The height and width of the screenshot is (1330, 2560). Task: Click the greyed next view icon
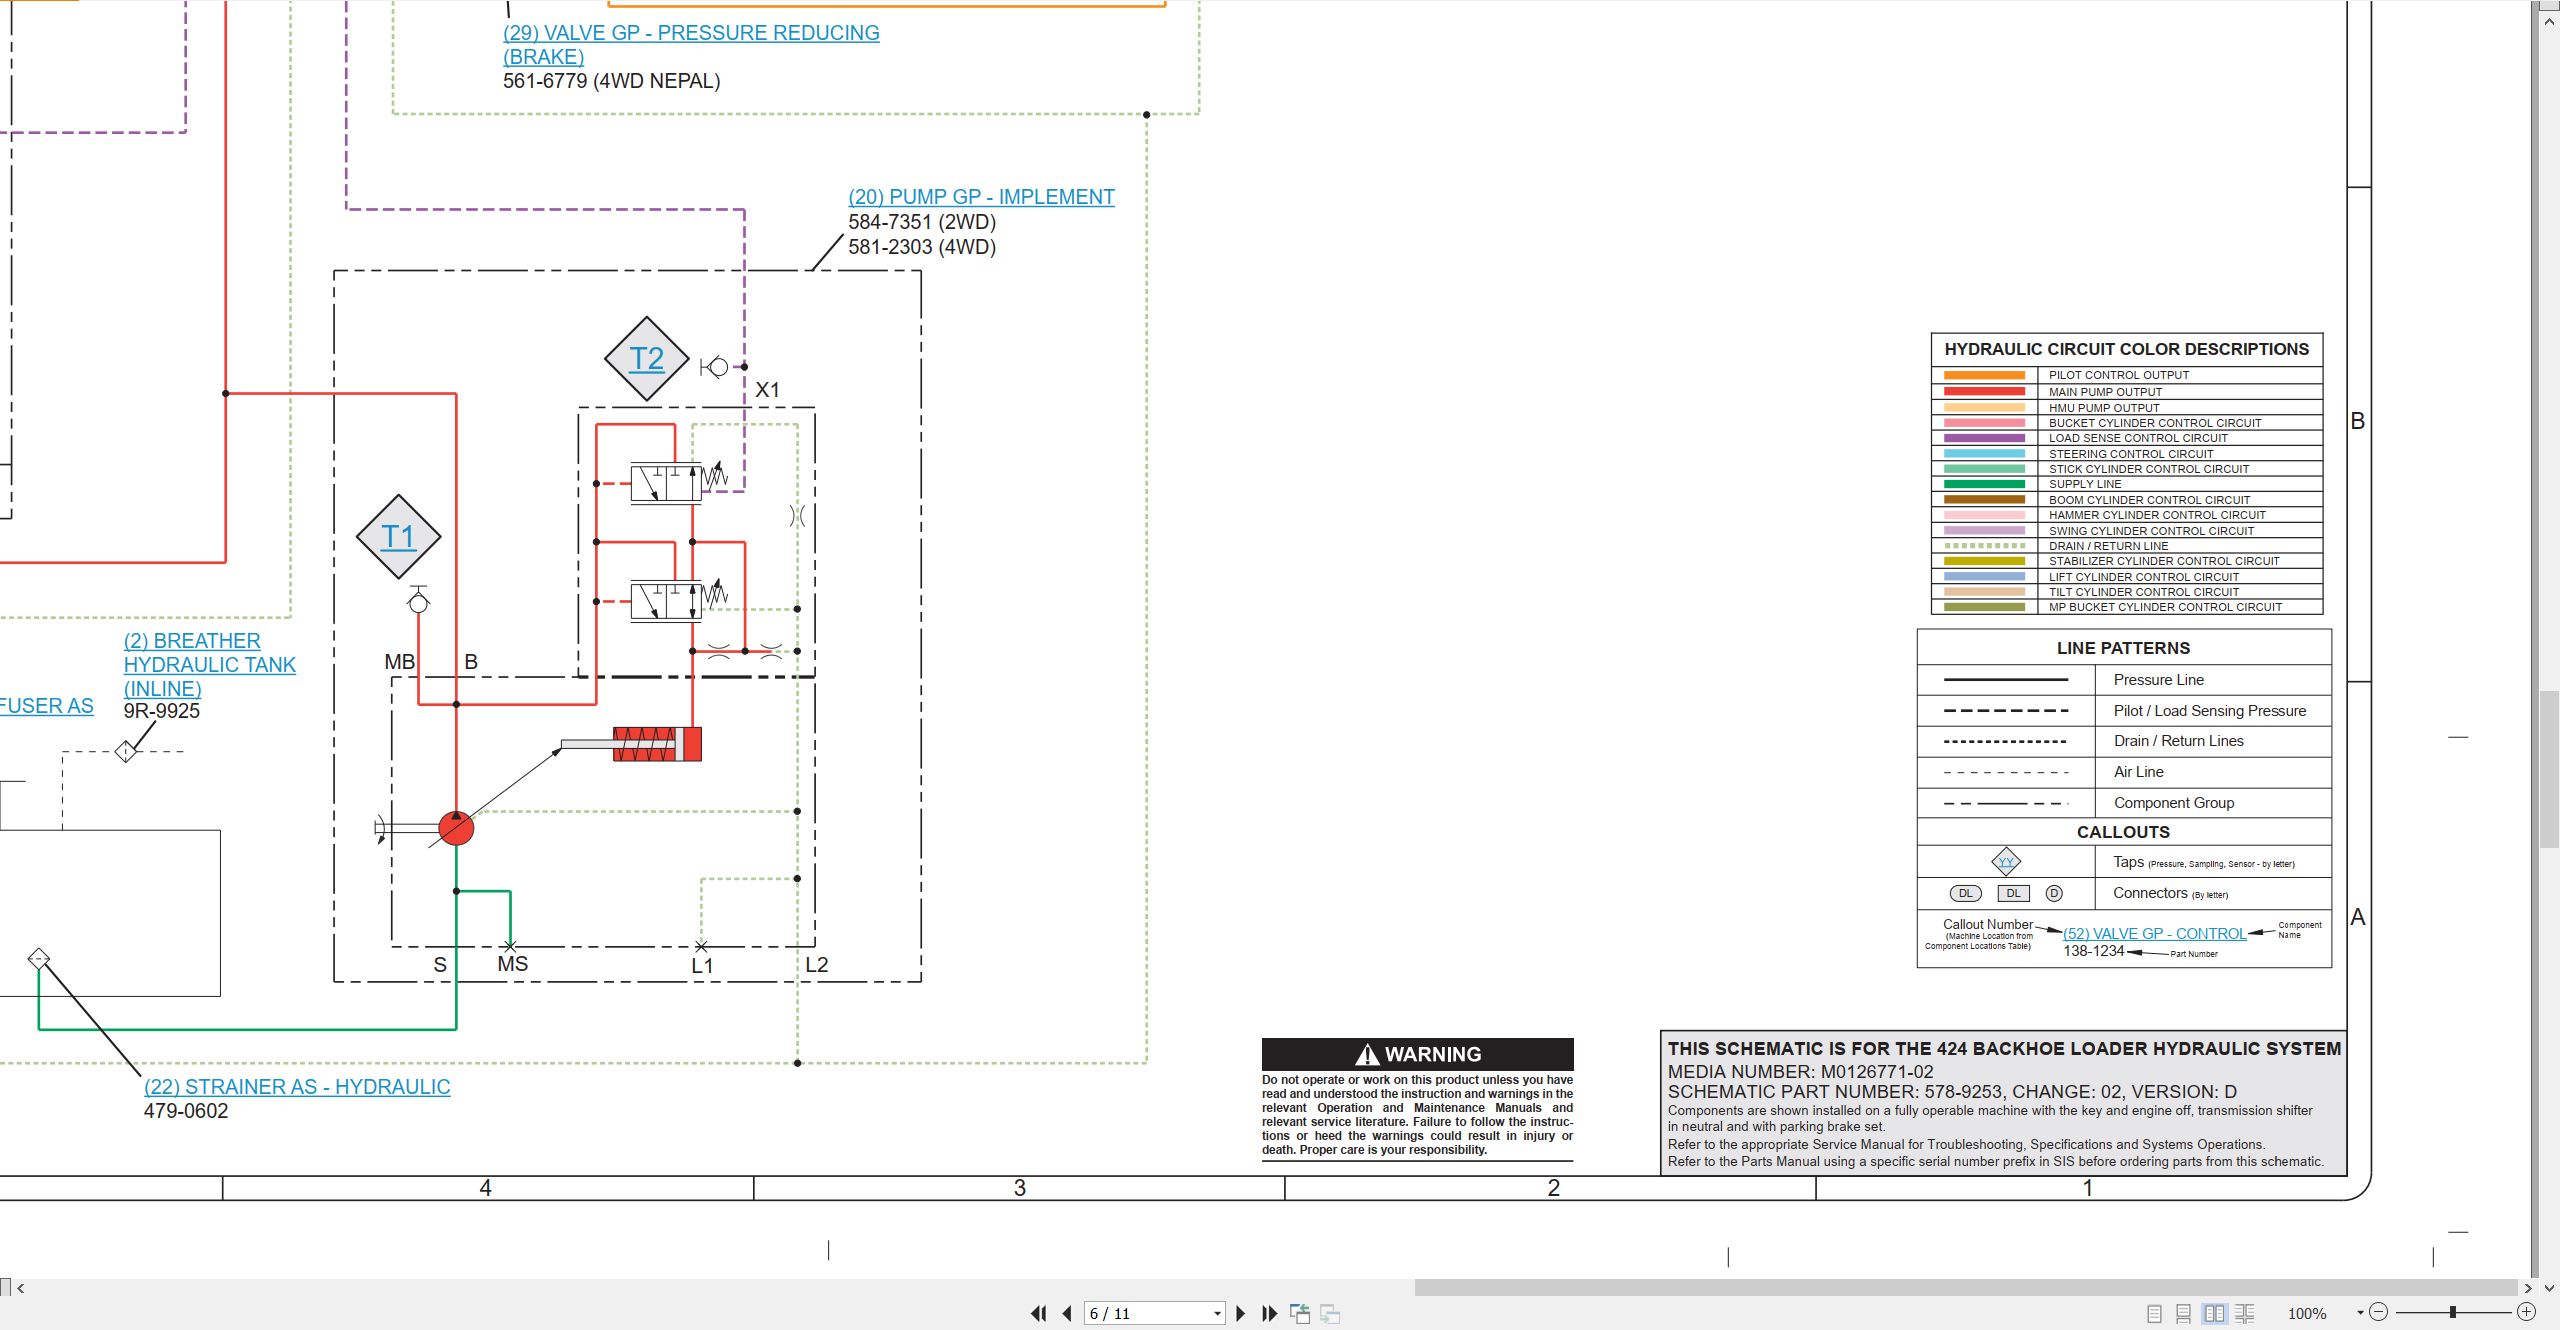[x=1330, y=1313]
